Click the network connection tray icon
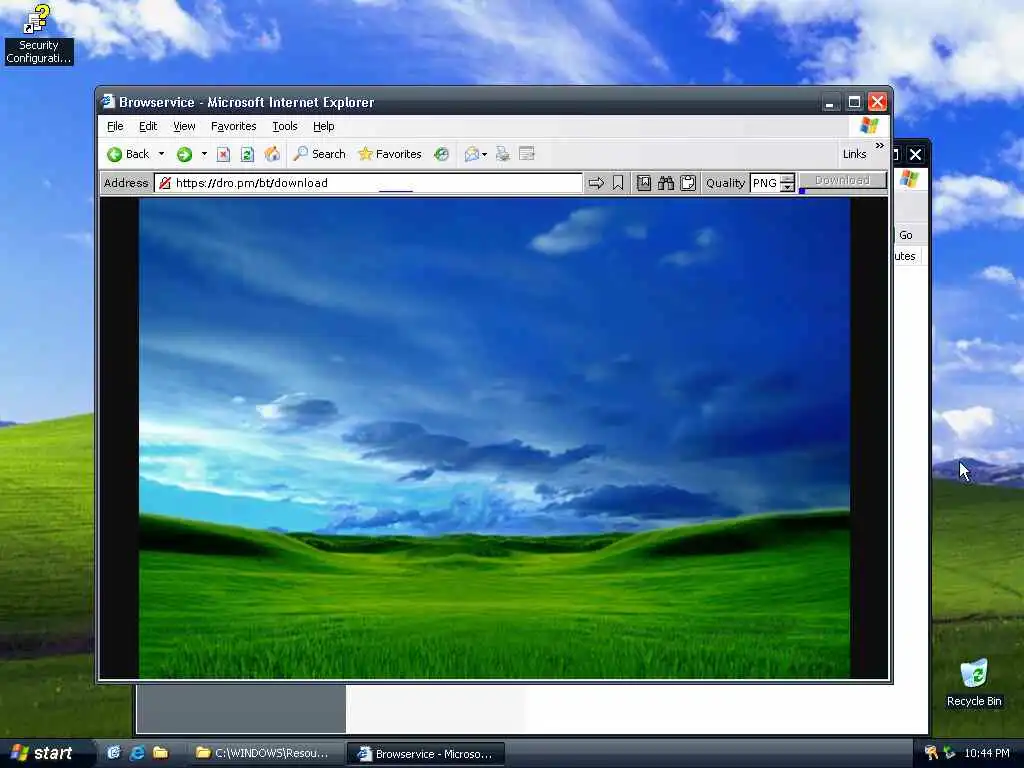Screen dimensions: 1024x768 [x=949, y=753]
